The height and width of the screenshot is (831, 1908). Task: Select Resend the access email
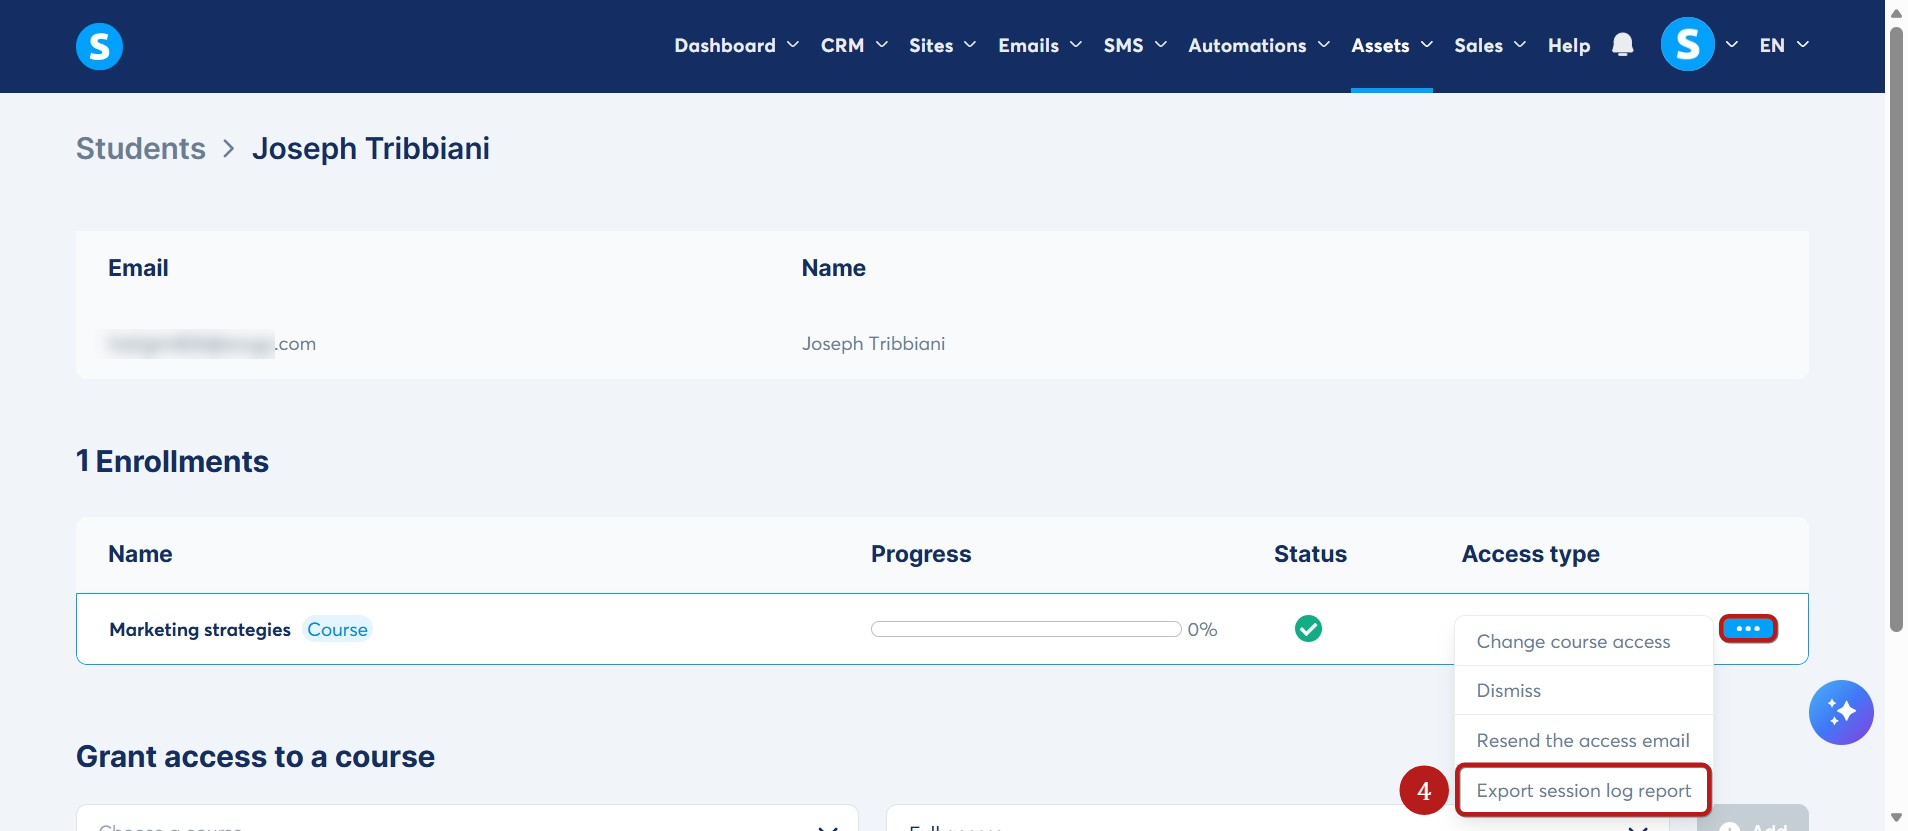[1584, 741]
